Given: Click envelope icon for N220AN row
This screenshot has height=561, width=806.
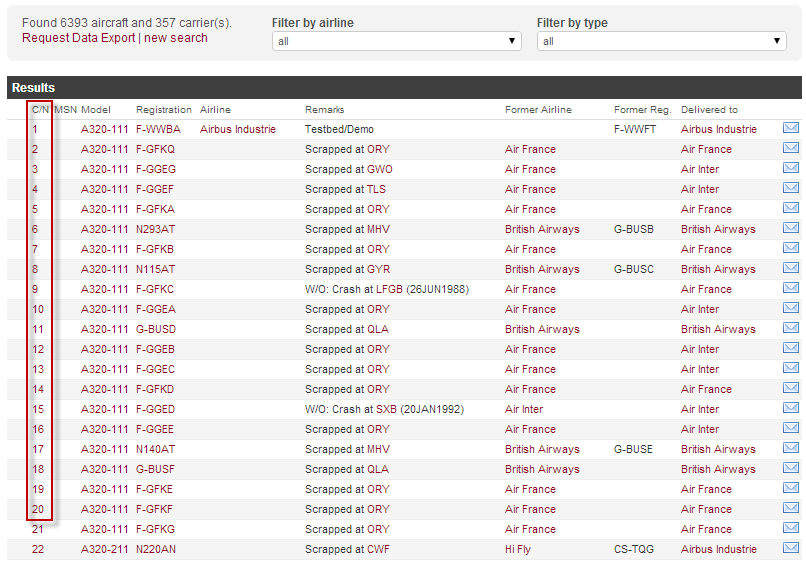Looking at the screenshot, I should (x=790, y=548).
